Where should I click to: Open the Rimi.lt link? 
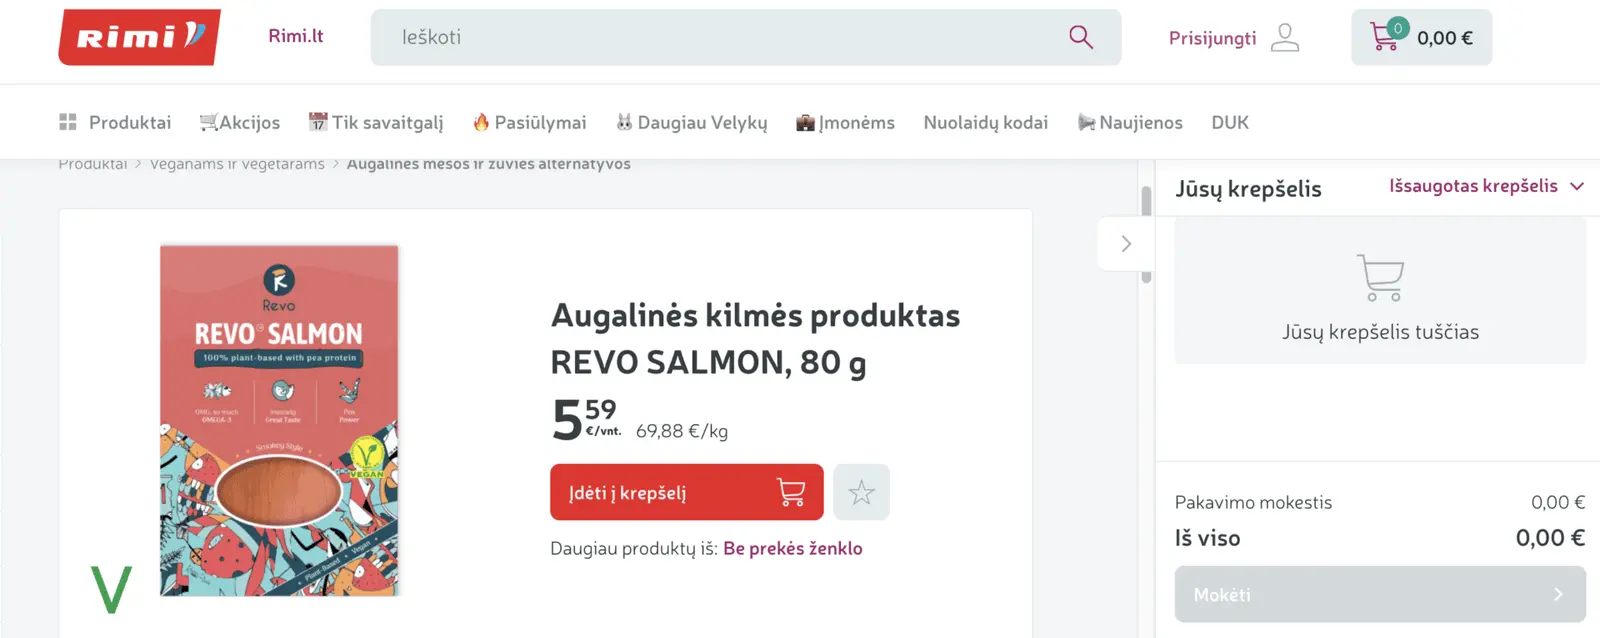point(296,36)
